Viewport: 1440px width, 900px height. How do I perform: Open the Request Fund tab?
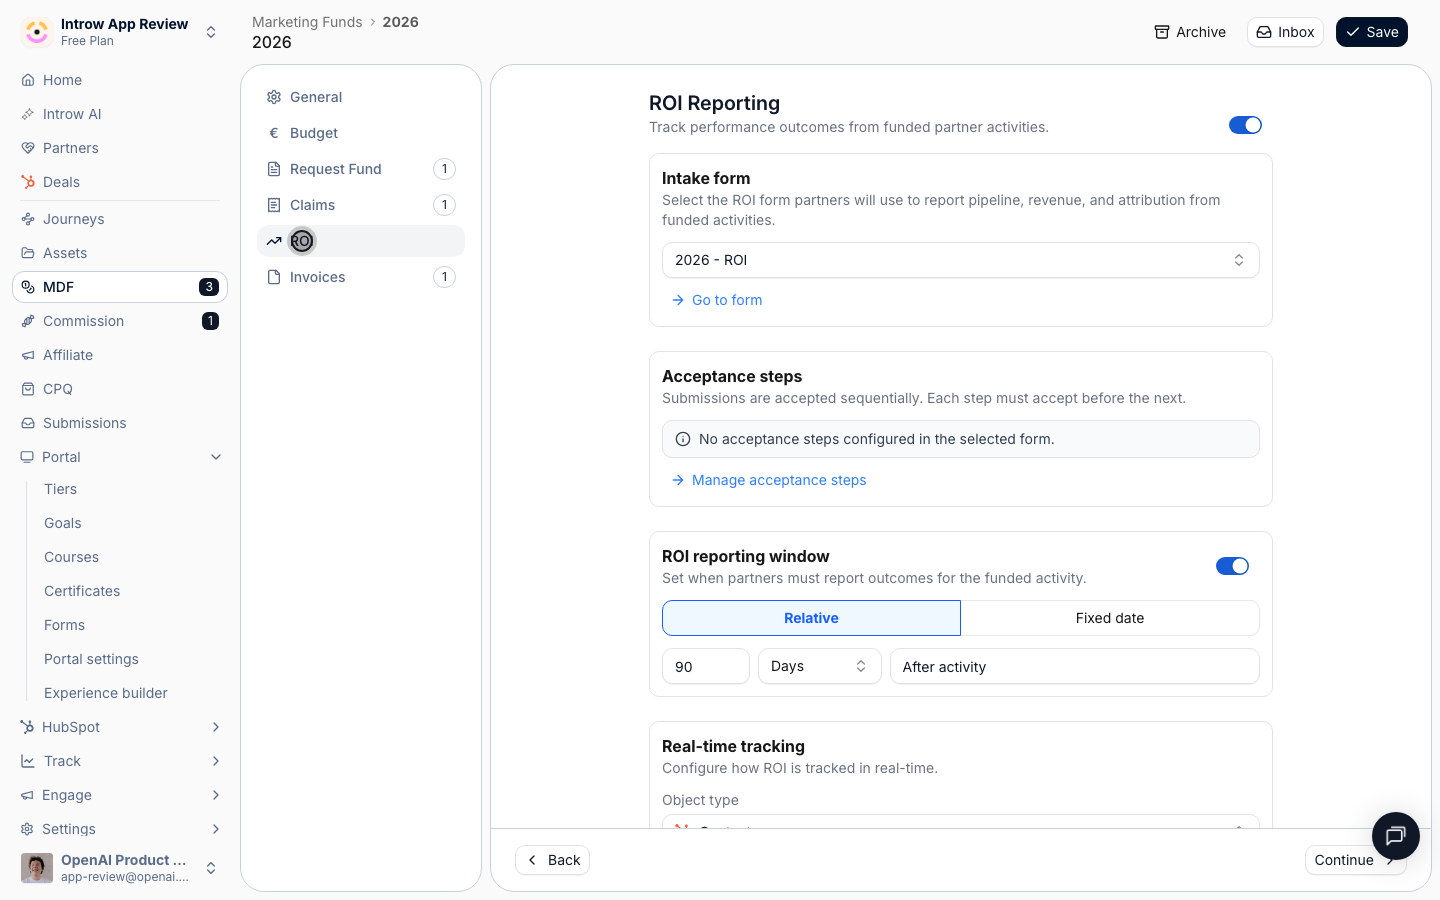point(361,169)
